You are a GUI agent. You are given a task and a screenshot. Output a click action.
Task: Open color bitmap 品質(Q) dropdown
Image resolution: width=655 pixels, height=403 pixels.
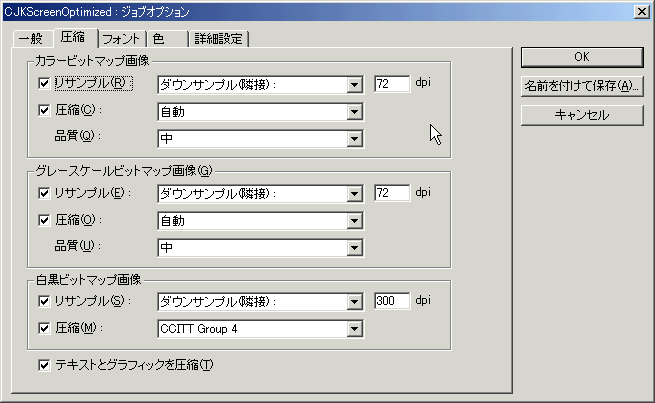(x=354, y=138)
